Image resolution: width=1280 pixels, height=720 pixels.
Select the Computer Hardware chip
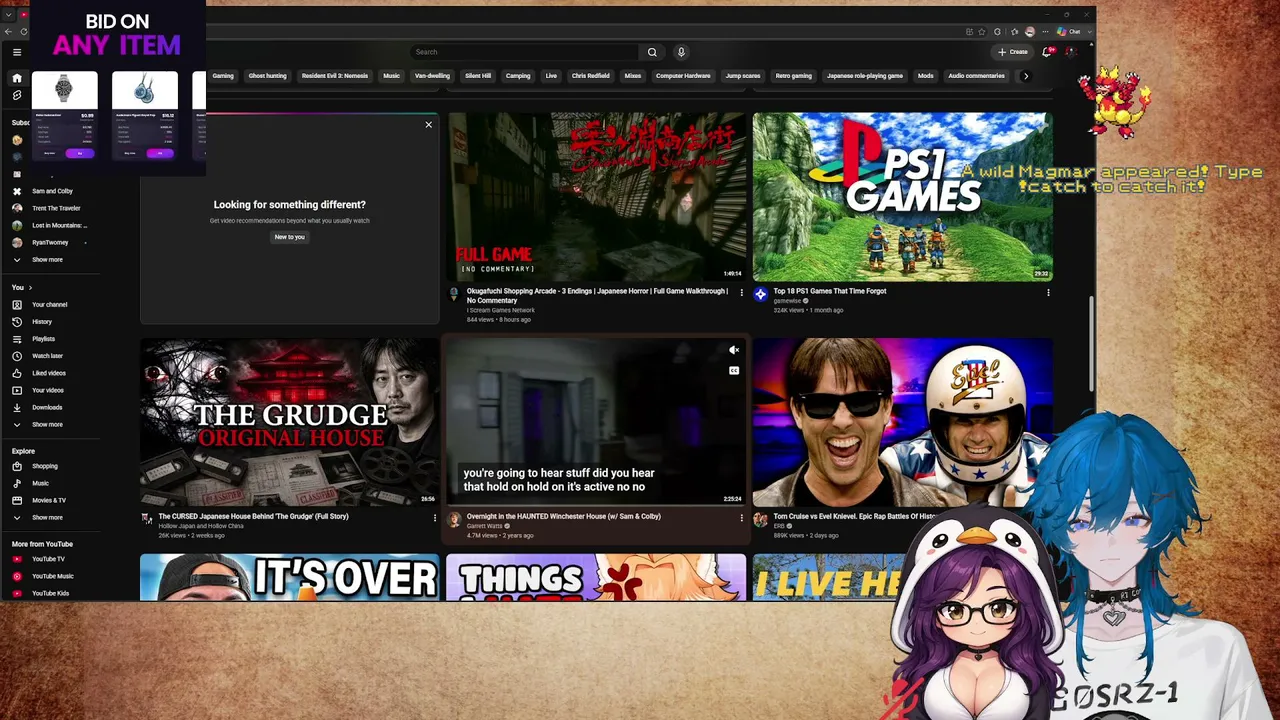(x=683, y=76)
